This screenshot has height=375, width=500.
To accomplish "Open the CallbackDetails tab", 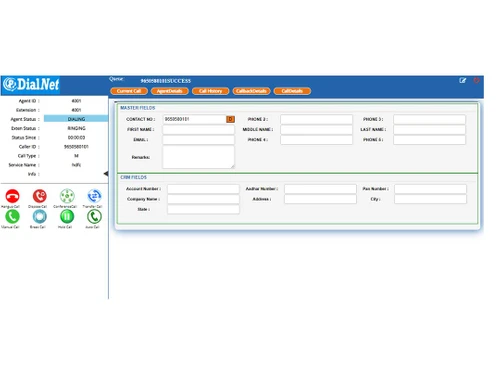I will (x=251, y=91).
